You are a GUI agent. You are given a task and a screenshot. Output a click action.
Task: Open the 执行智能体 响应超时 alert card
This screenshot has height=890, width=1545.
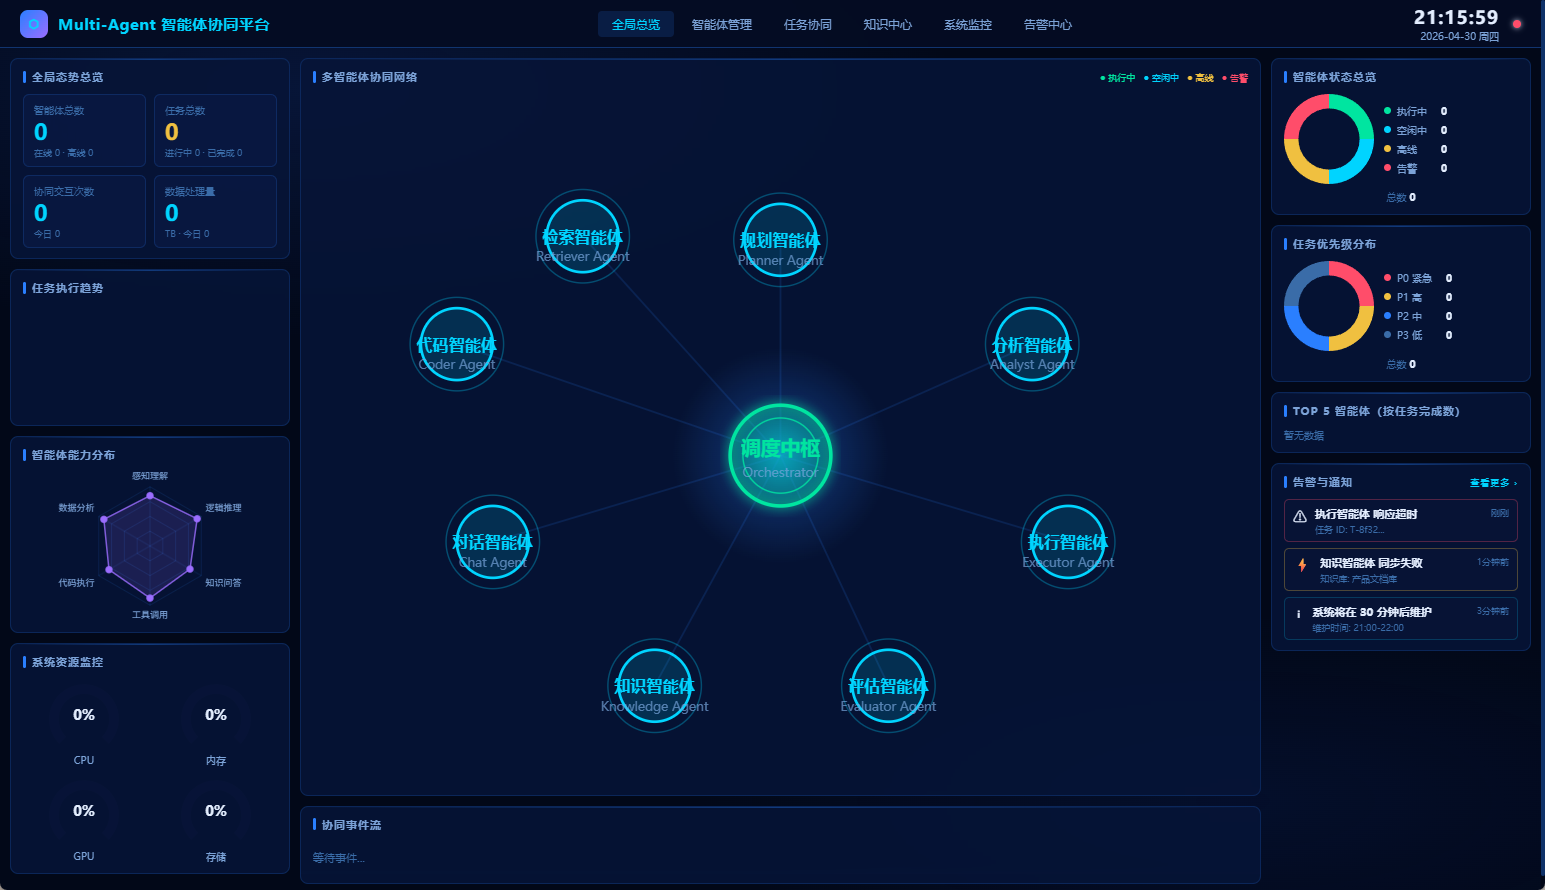point(1401,521)
